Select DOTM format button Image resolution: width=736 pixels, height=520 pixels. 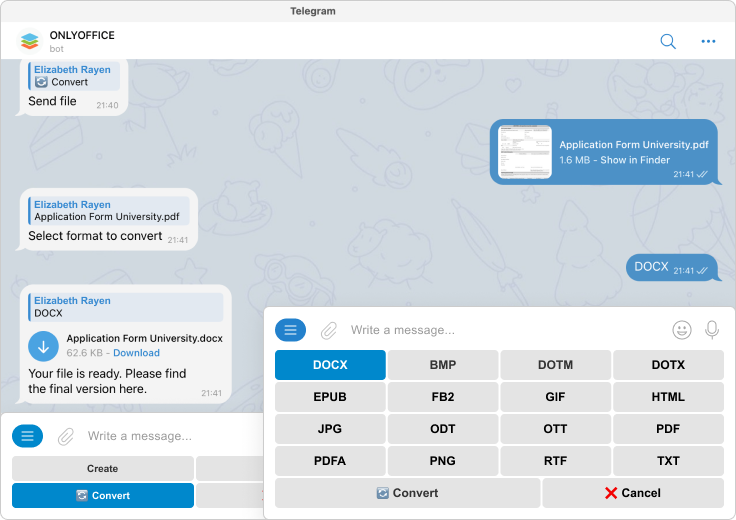click(555, 365)
